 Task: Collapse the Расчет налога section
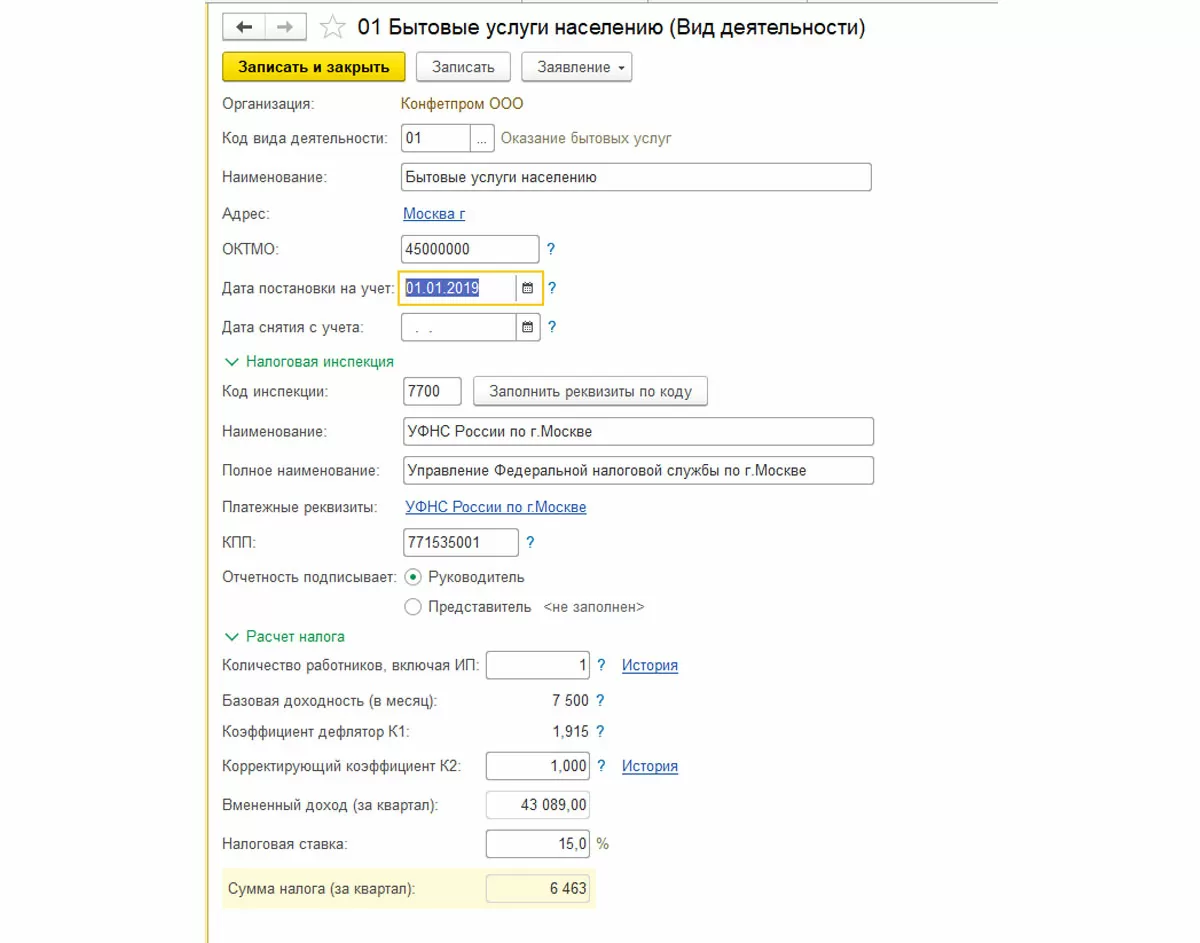click(232, 636)
